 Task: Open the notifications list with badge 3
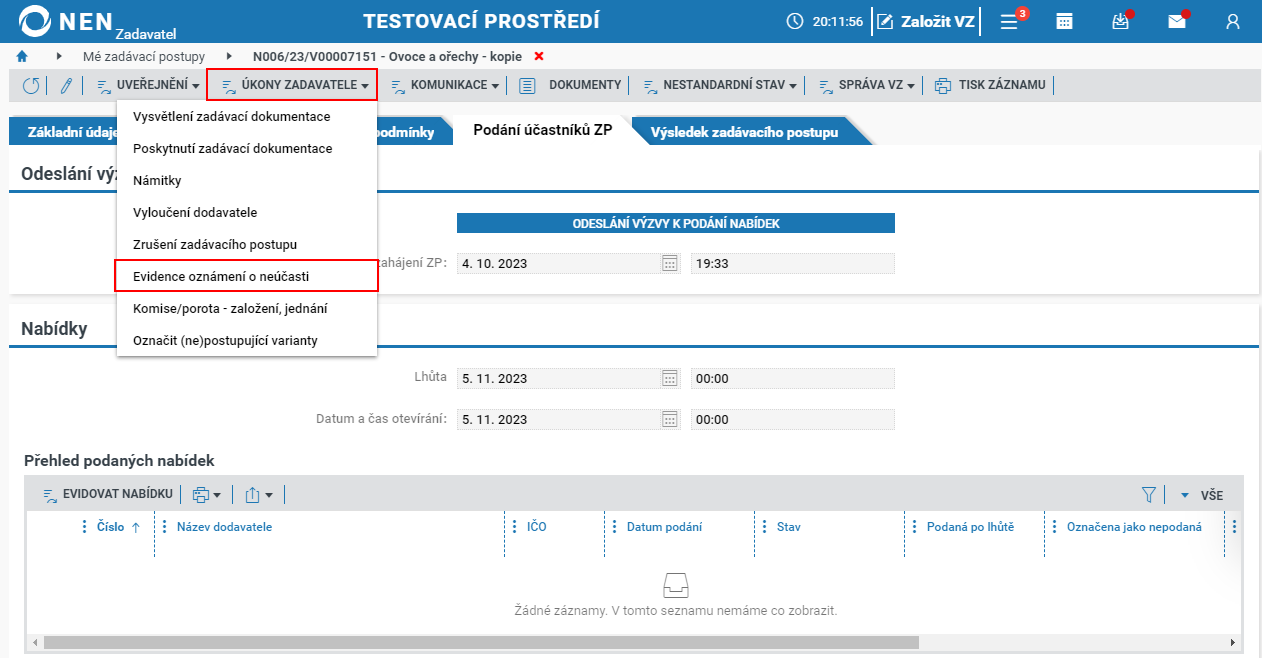pyautogui.click(x=1010, y=21)
